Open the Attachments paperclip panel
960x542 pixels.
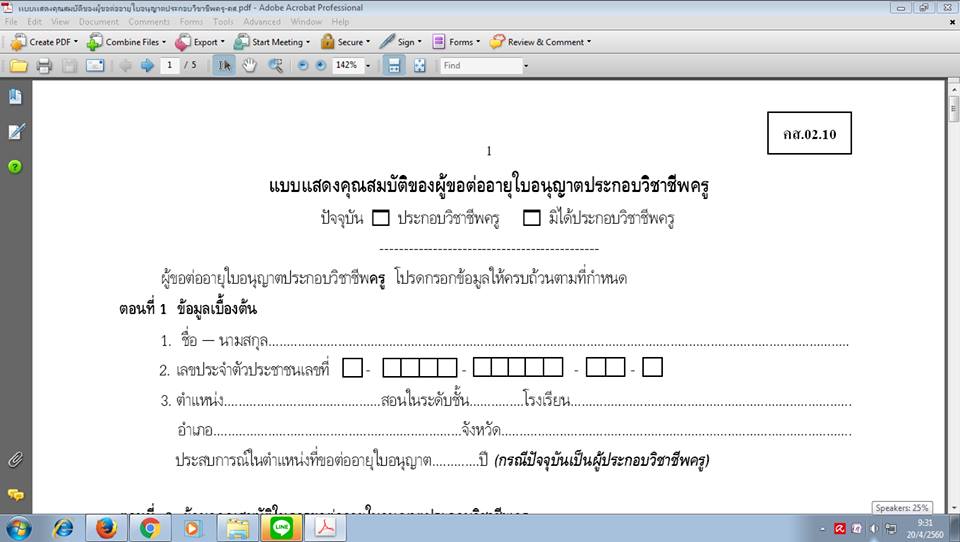(x=15, y=460)
